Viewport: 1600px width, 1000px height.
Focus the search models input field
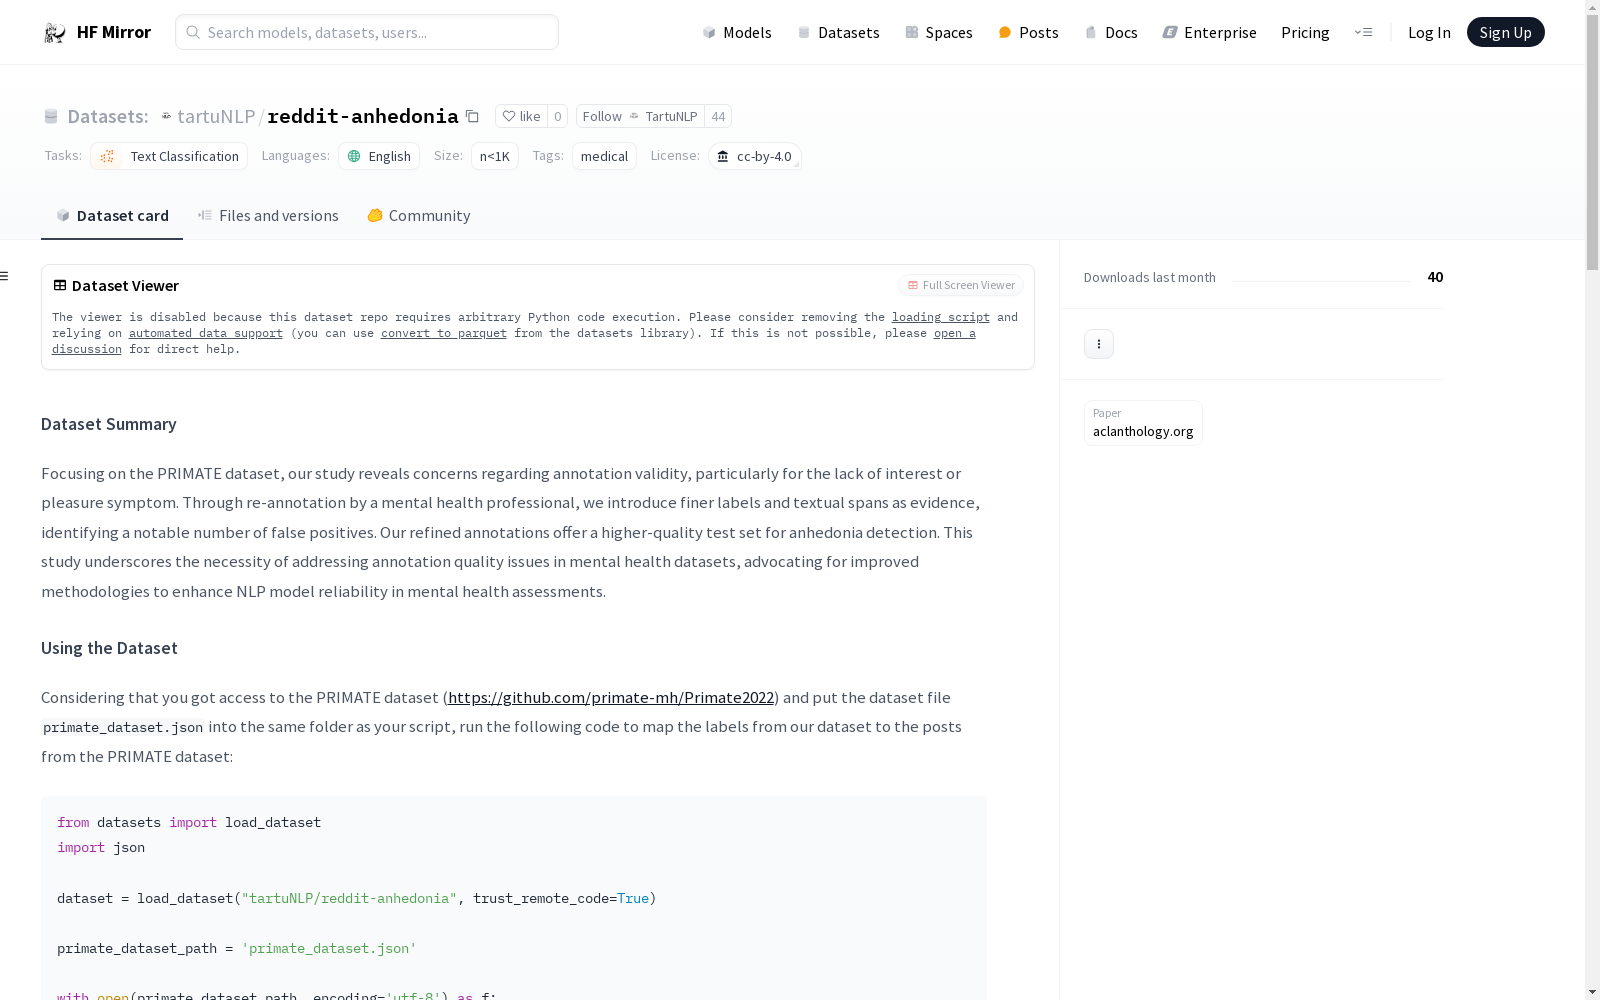tap(378, 33)
